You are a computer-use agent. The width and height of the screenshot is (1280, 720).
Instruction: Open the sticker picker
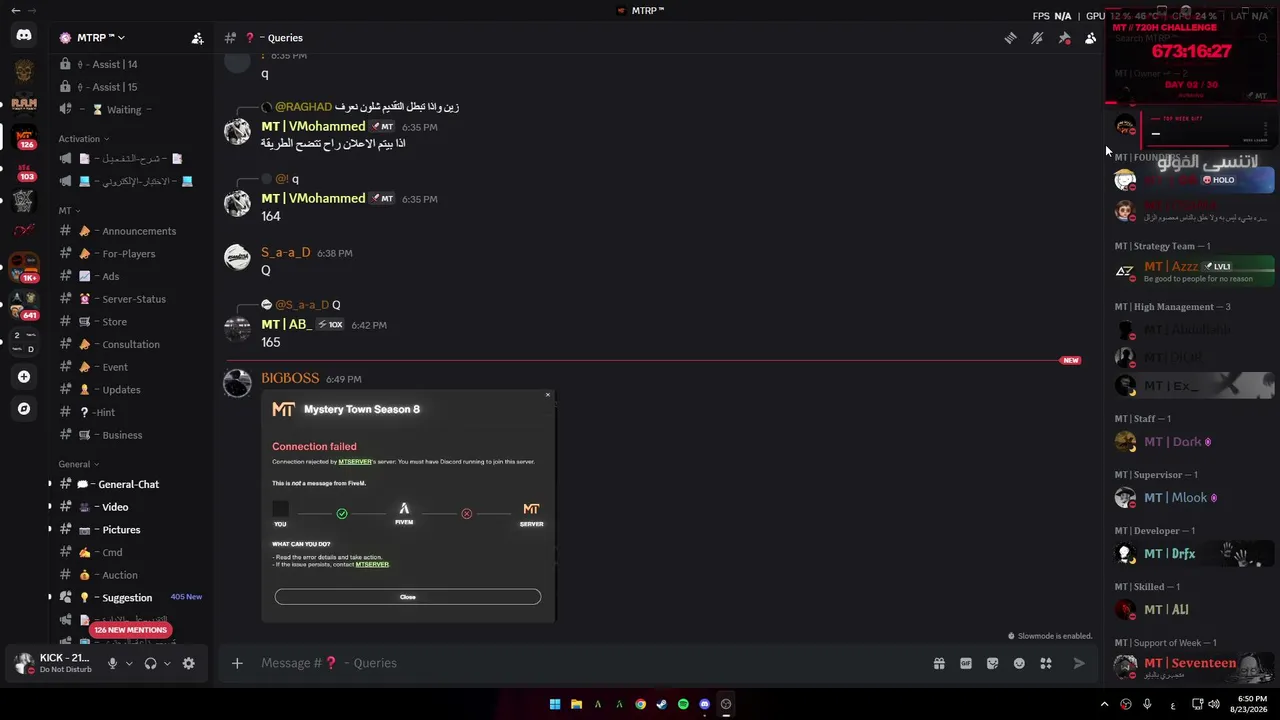coord(992,663)
